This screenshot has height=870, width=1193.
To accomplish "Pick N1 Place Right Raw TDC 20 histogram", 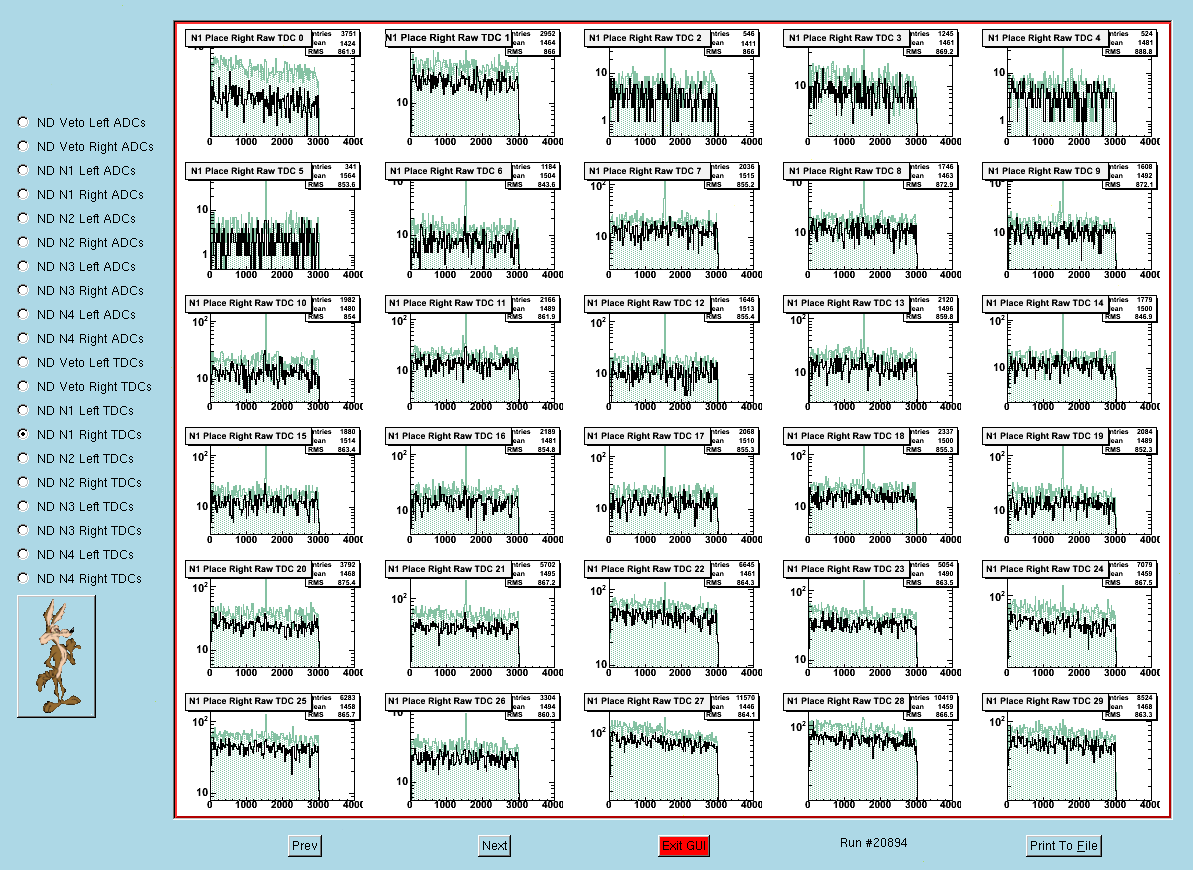I will (x=274, y=620).
